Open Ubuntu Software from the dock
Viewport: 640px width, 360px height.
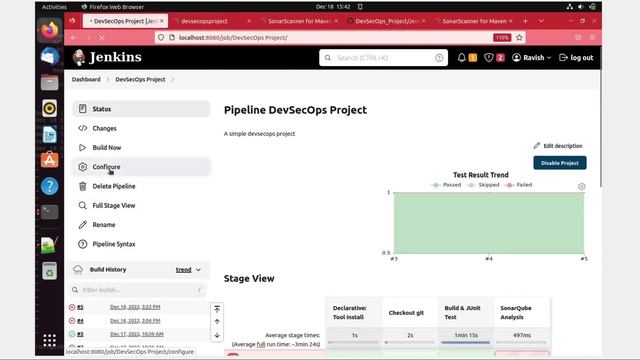coord(49,160)
